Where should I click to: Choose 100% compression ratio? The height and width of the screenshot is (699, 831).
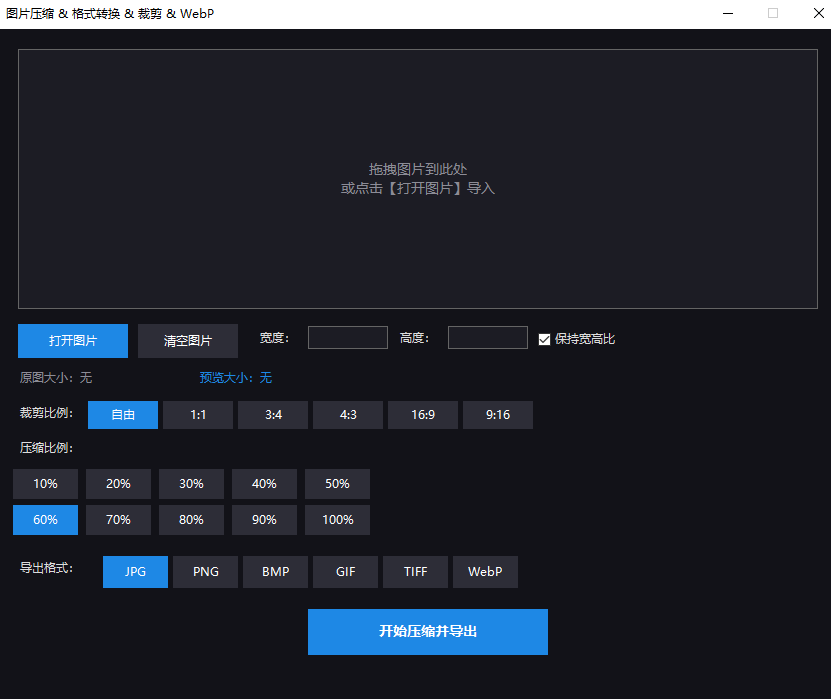point(337,520)
